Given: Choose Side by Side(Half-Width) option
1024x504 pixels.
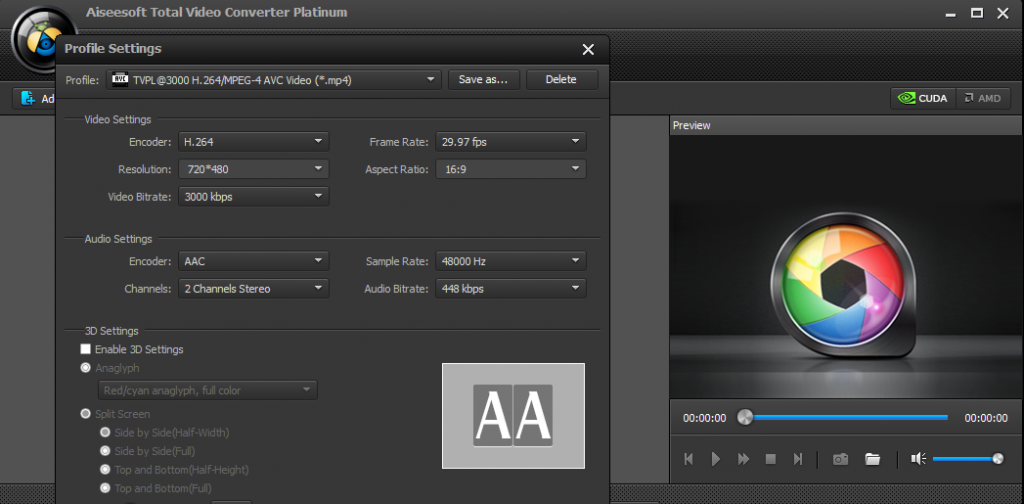Looking at the screenshot, I should pos(105,432).
